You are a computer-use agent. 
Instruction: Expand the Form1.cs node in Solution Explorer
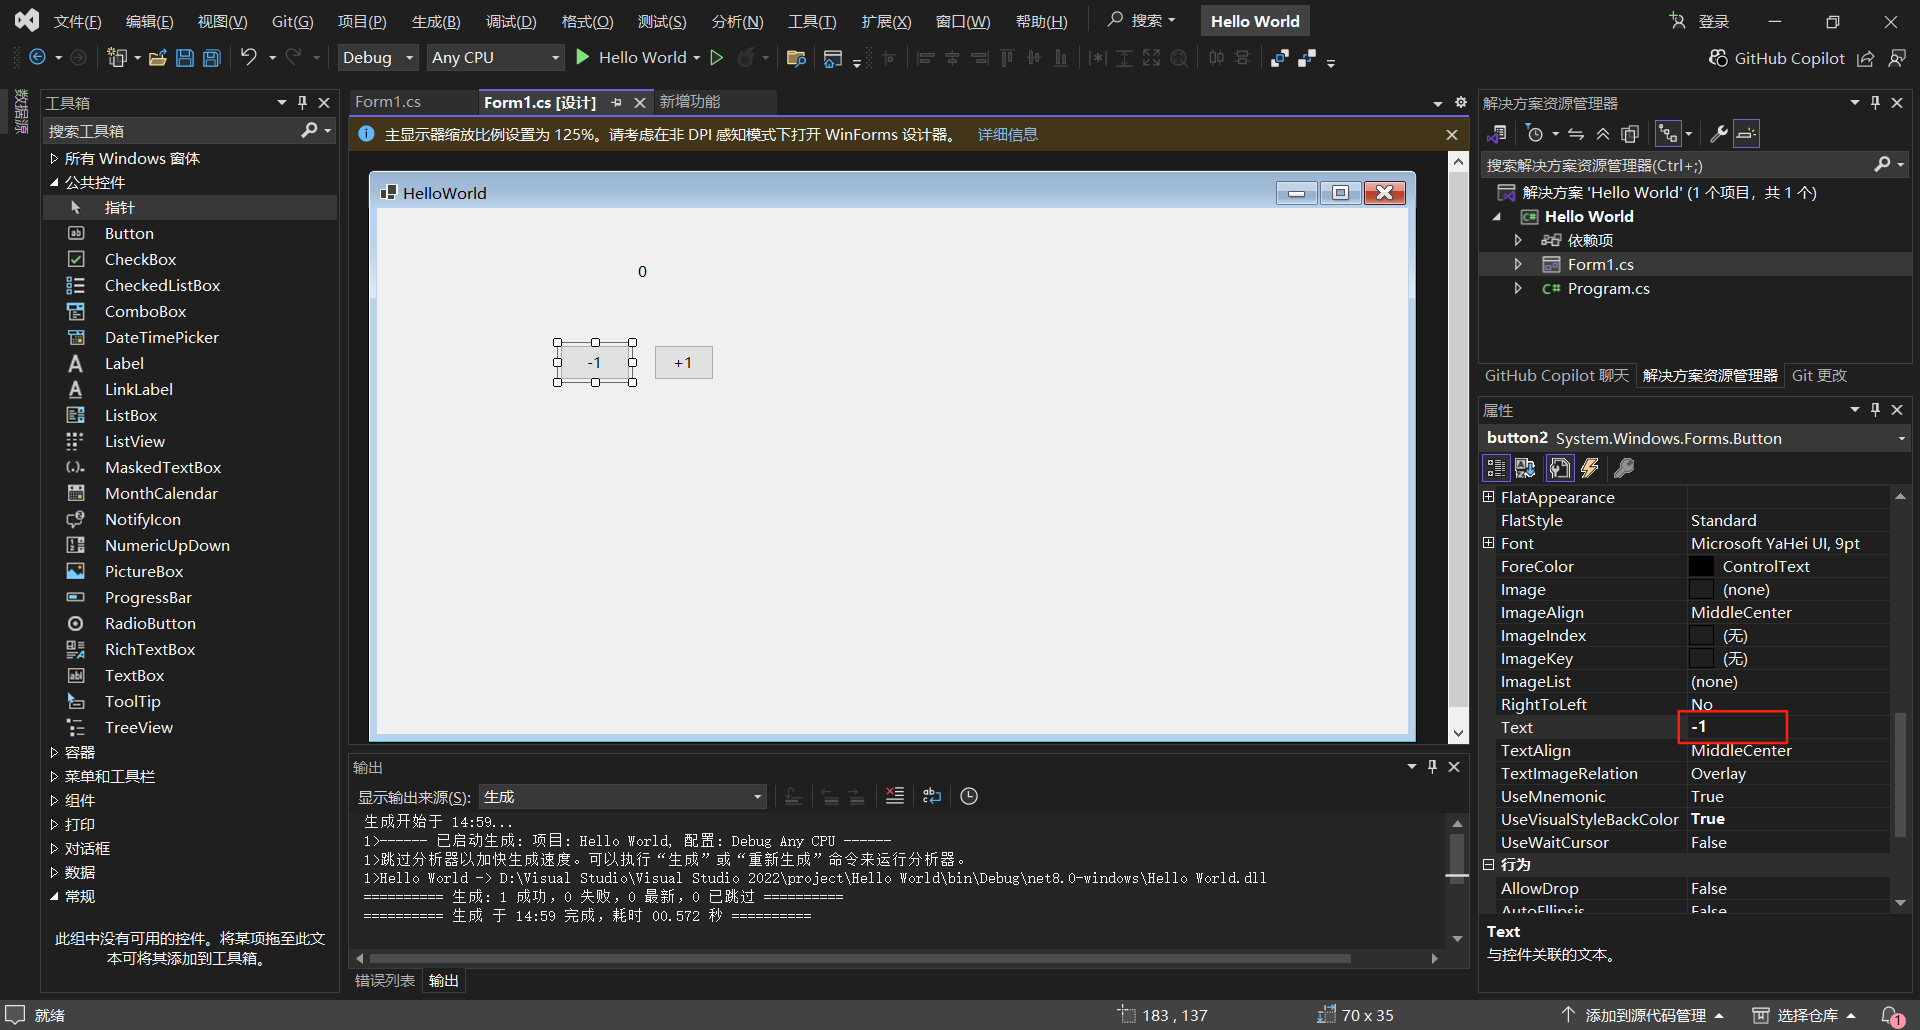tap(1518, 265)
